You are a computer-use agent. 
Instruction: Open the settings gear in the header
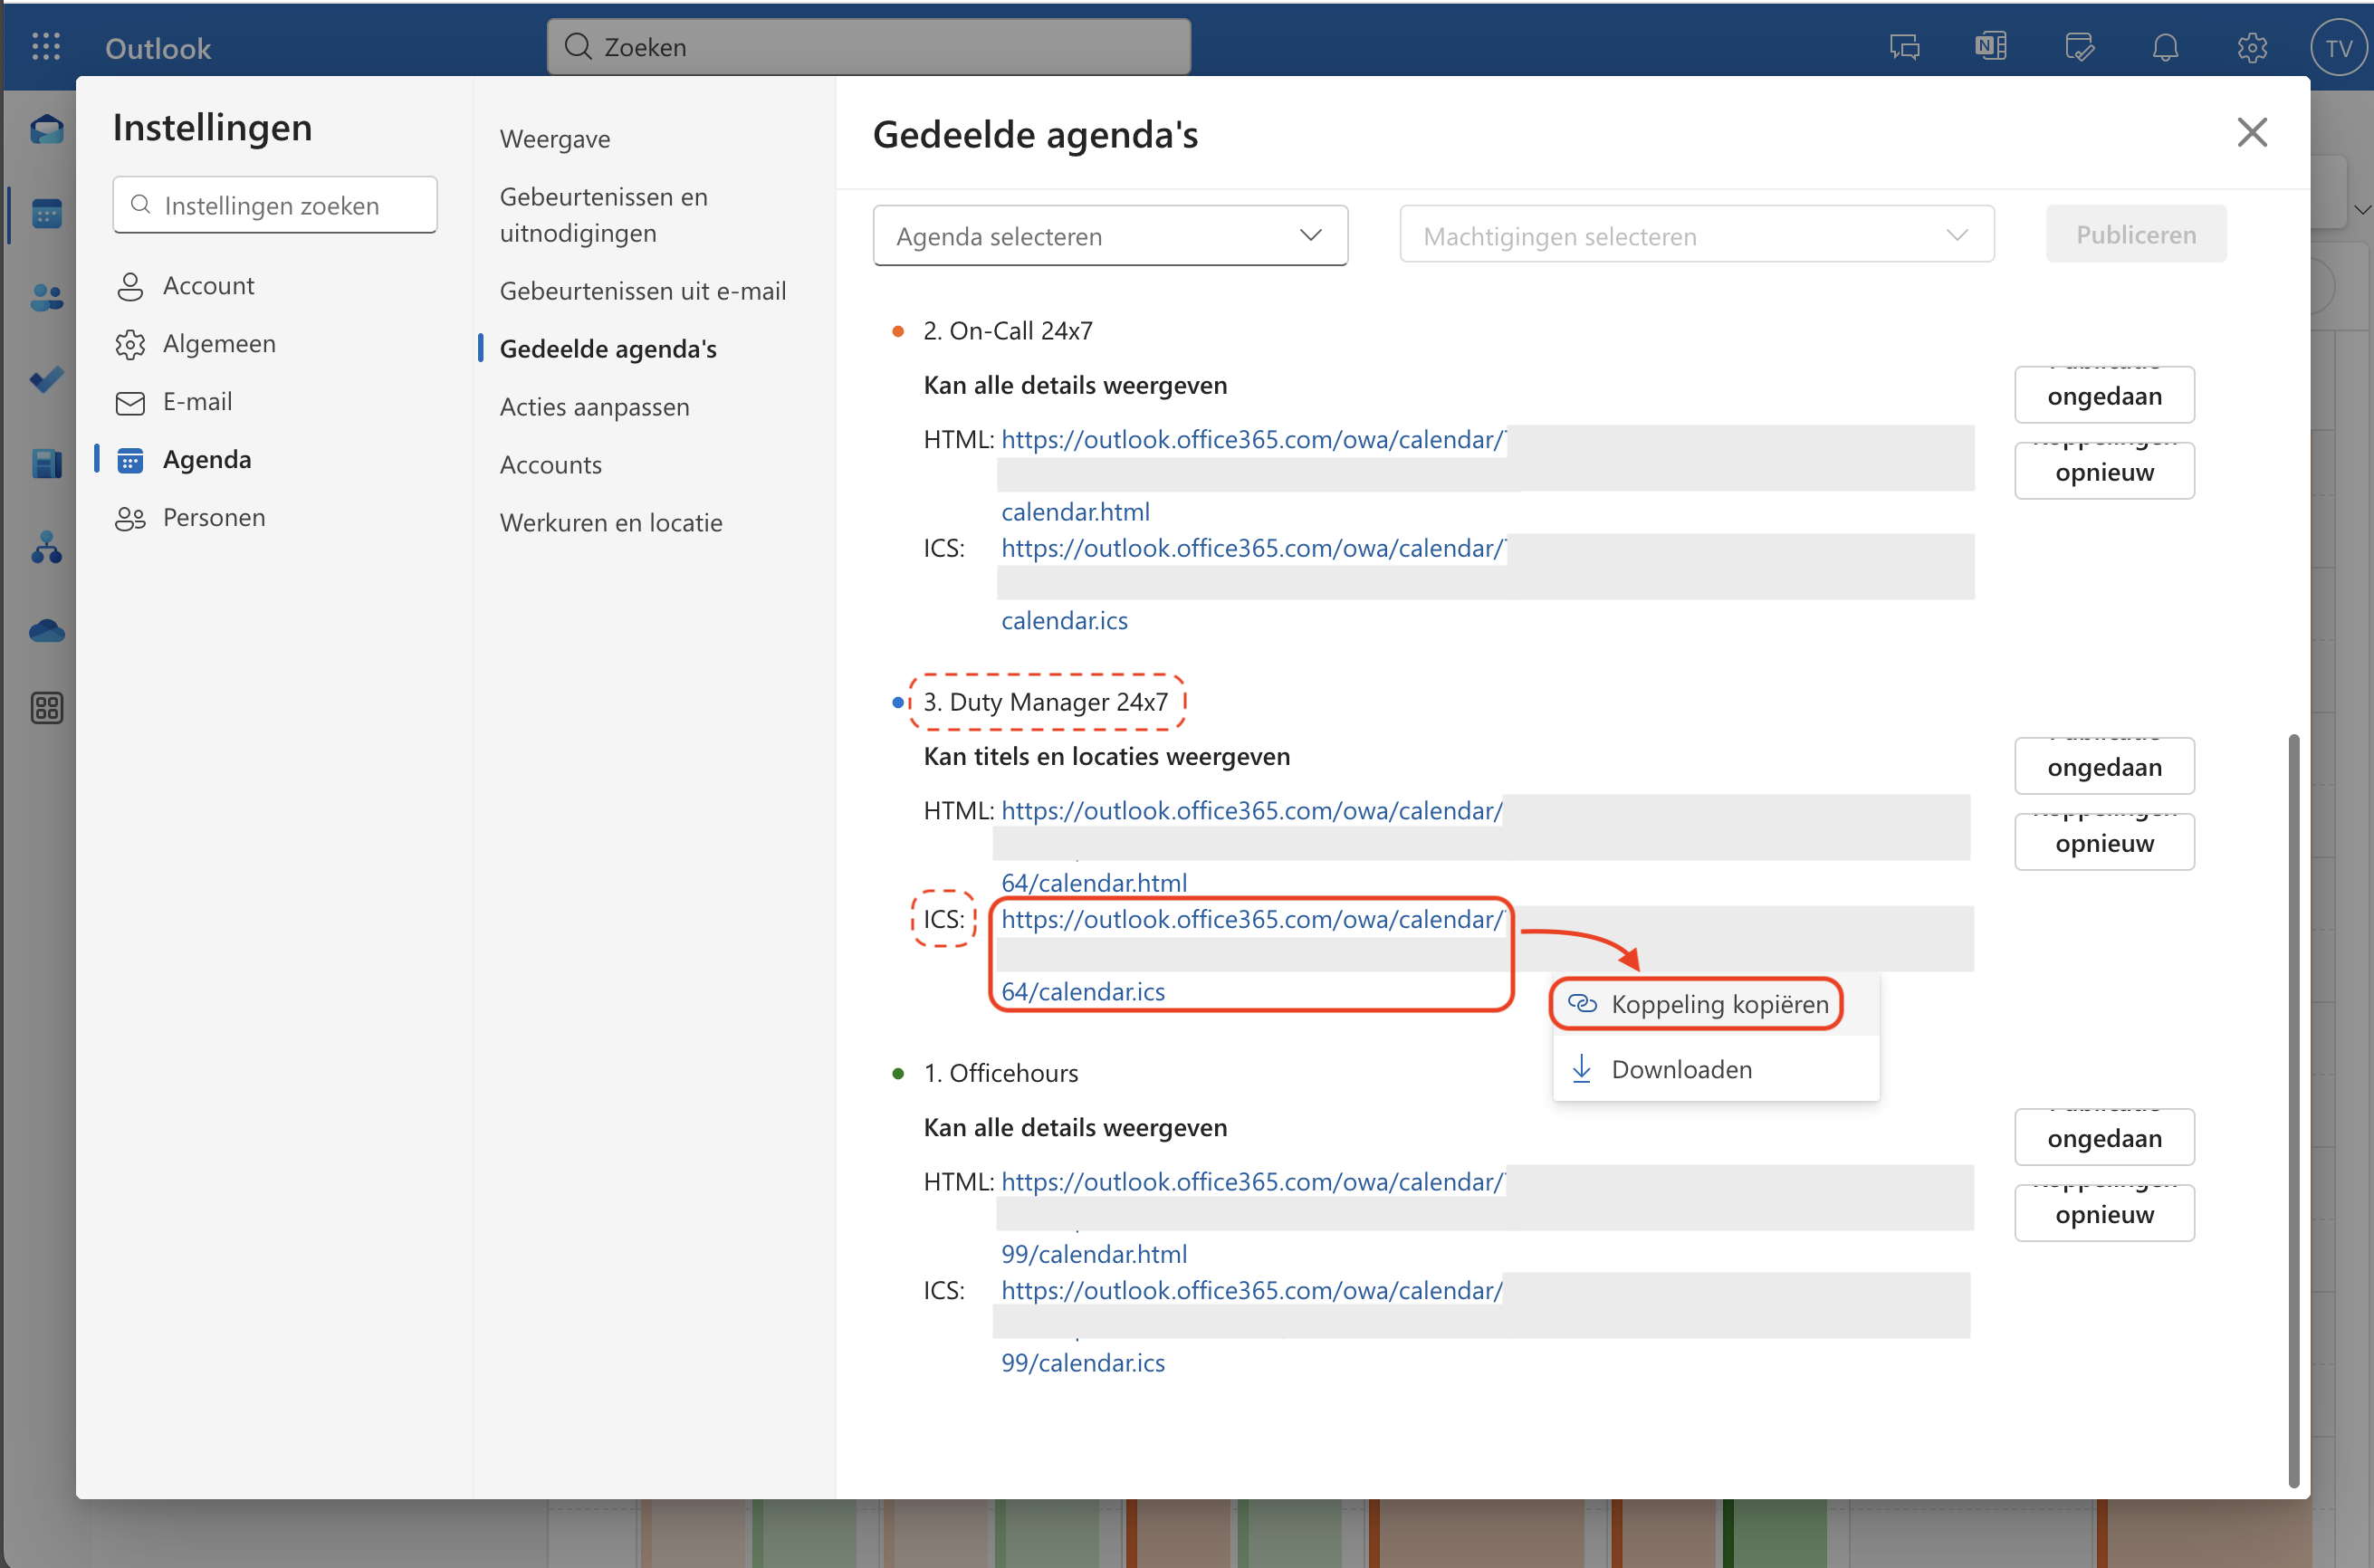2251,47
